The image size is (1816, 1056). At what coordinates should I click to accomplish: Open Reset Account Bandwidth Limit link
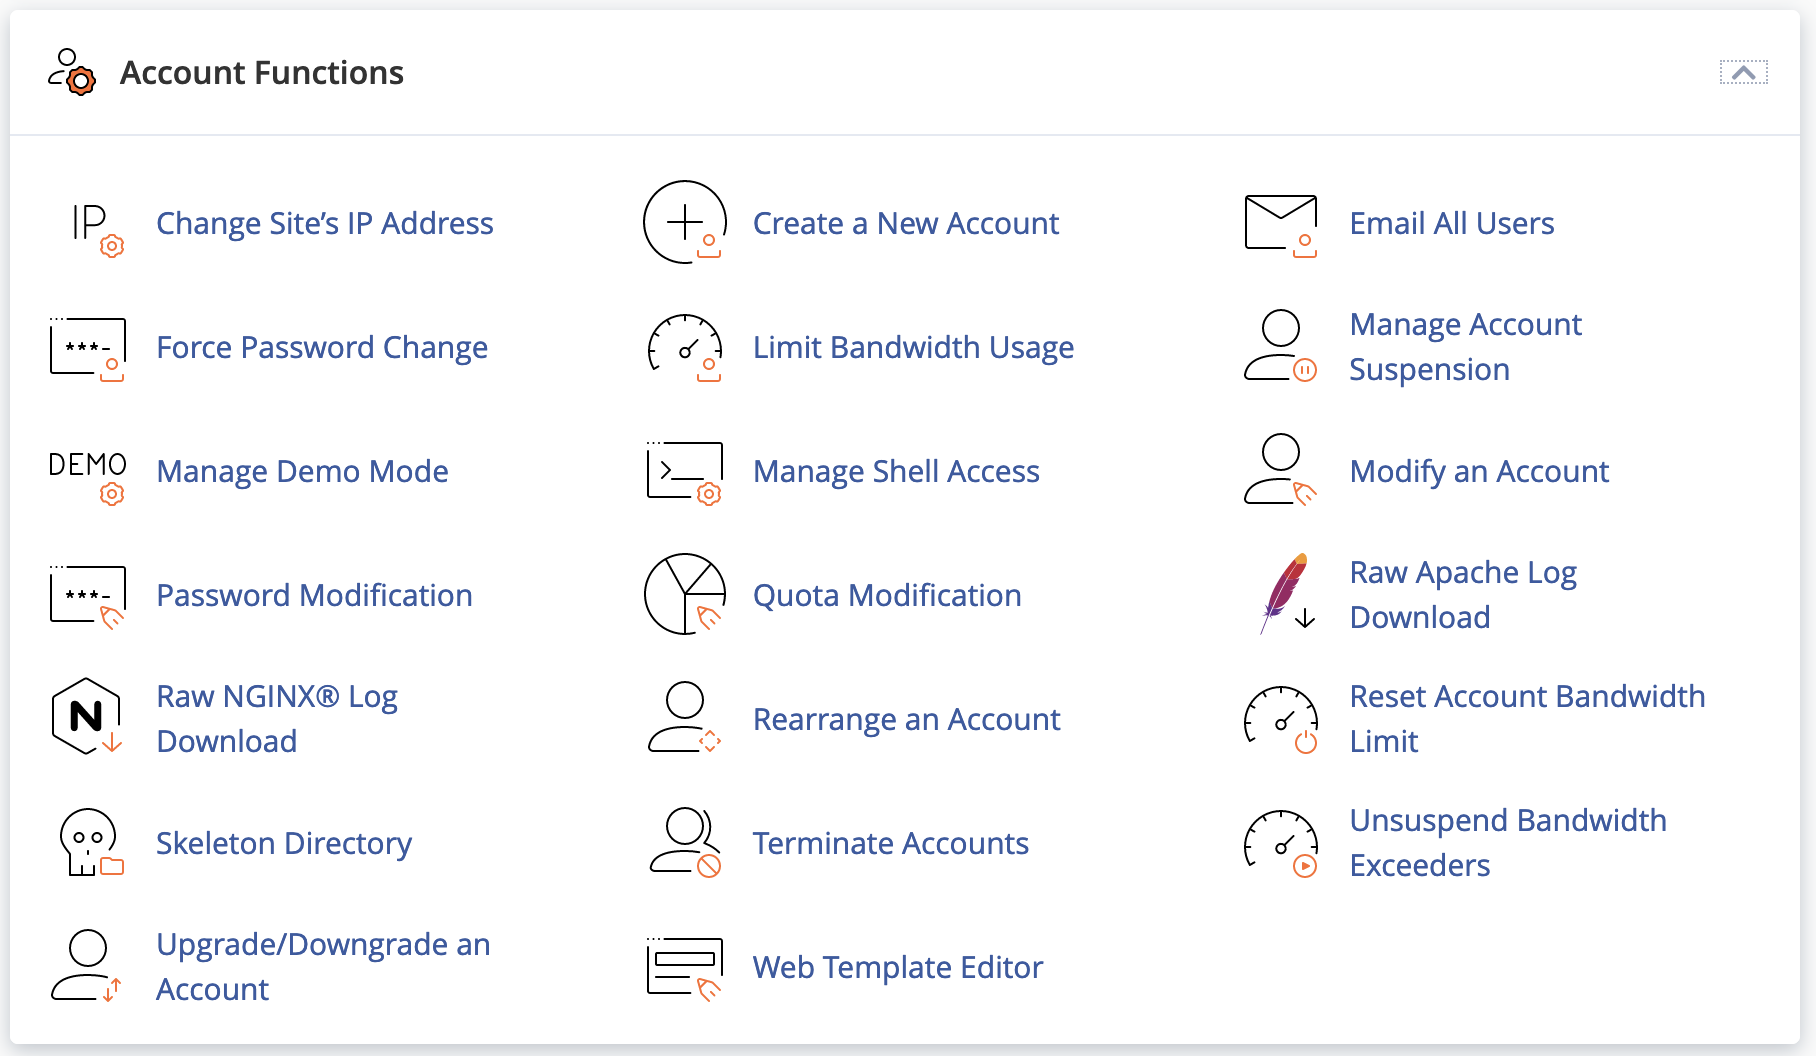(x=1526, y=718)
